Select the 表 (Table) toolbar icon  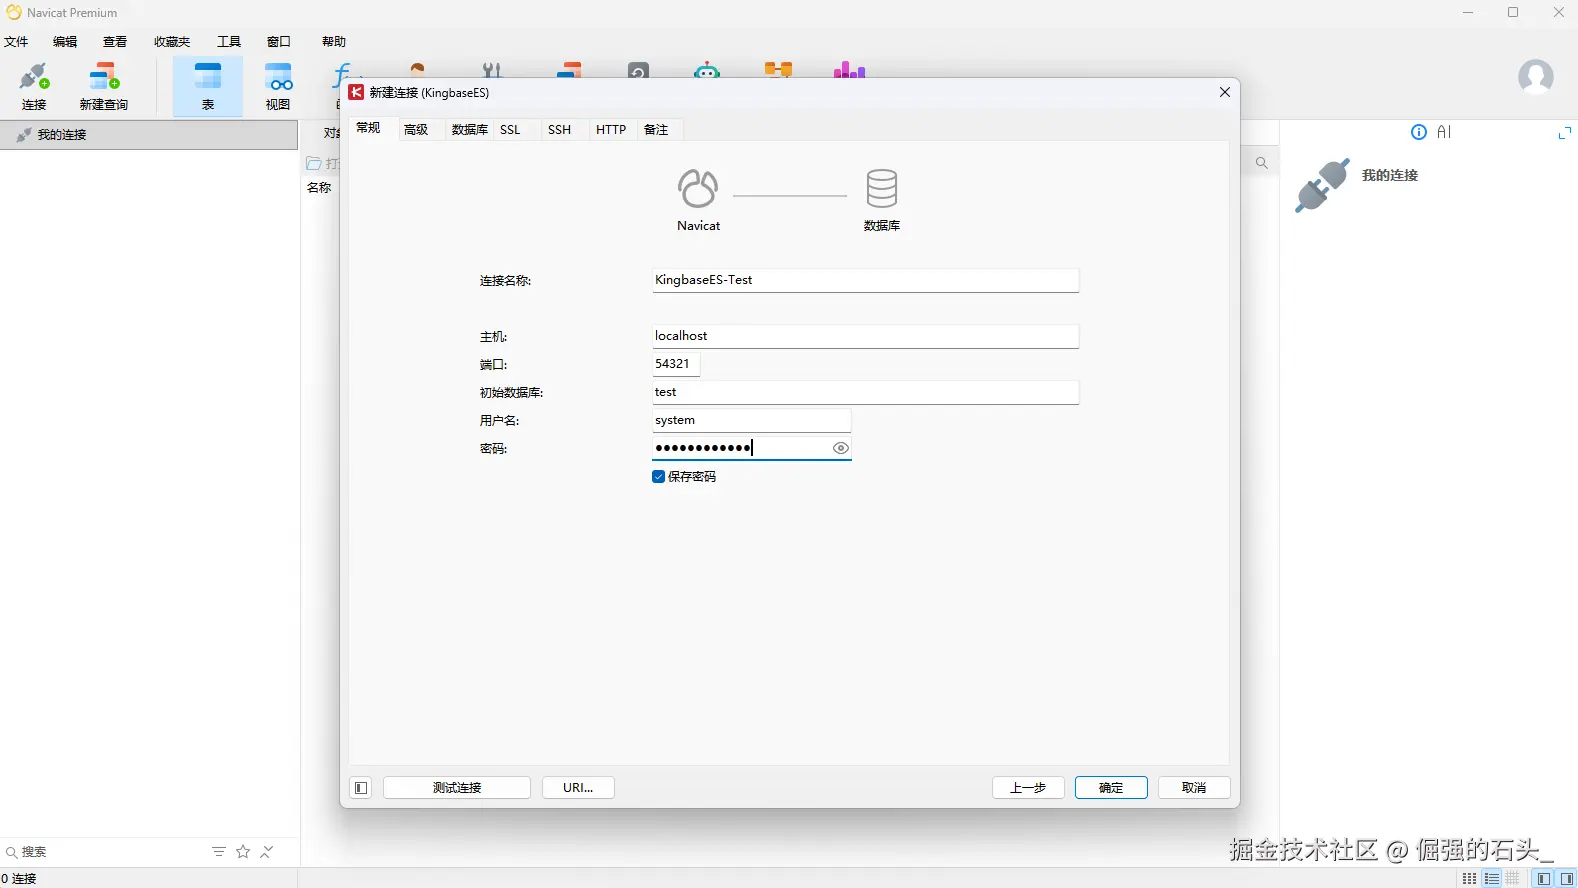coord(208,86)
